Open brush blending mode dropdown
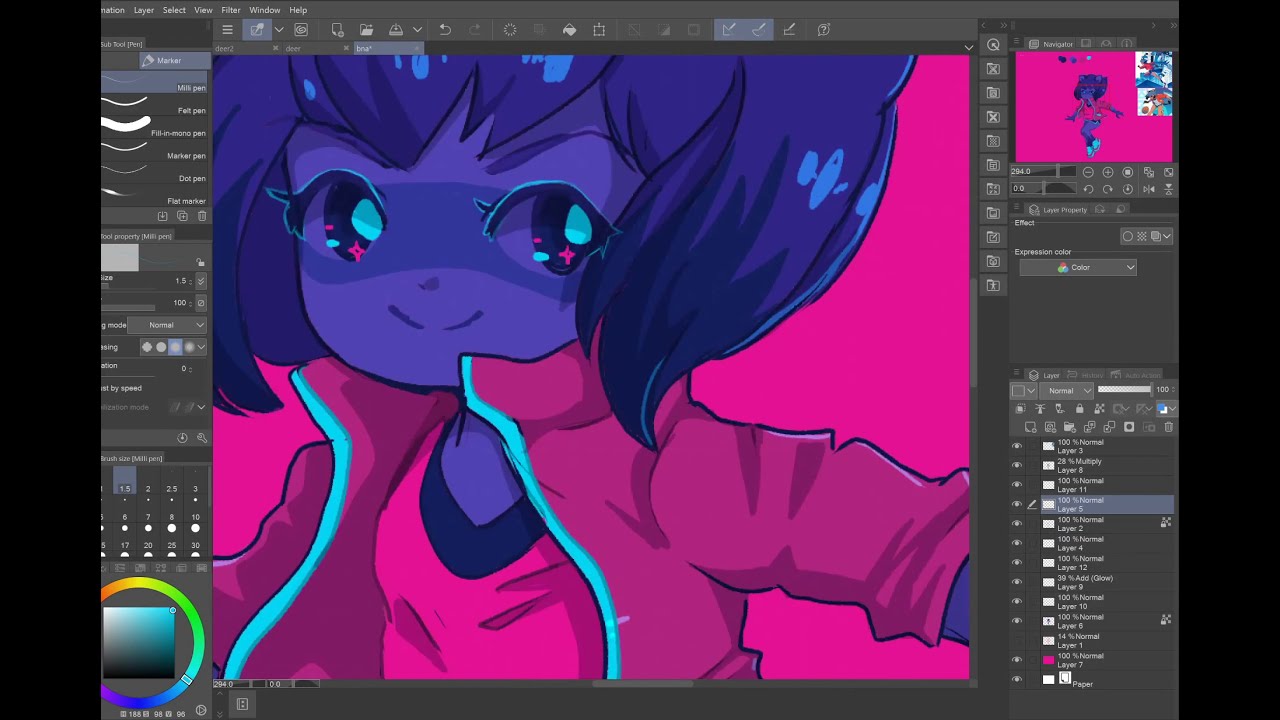 click(x=167, y=325)
